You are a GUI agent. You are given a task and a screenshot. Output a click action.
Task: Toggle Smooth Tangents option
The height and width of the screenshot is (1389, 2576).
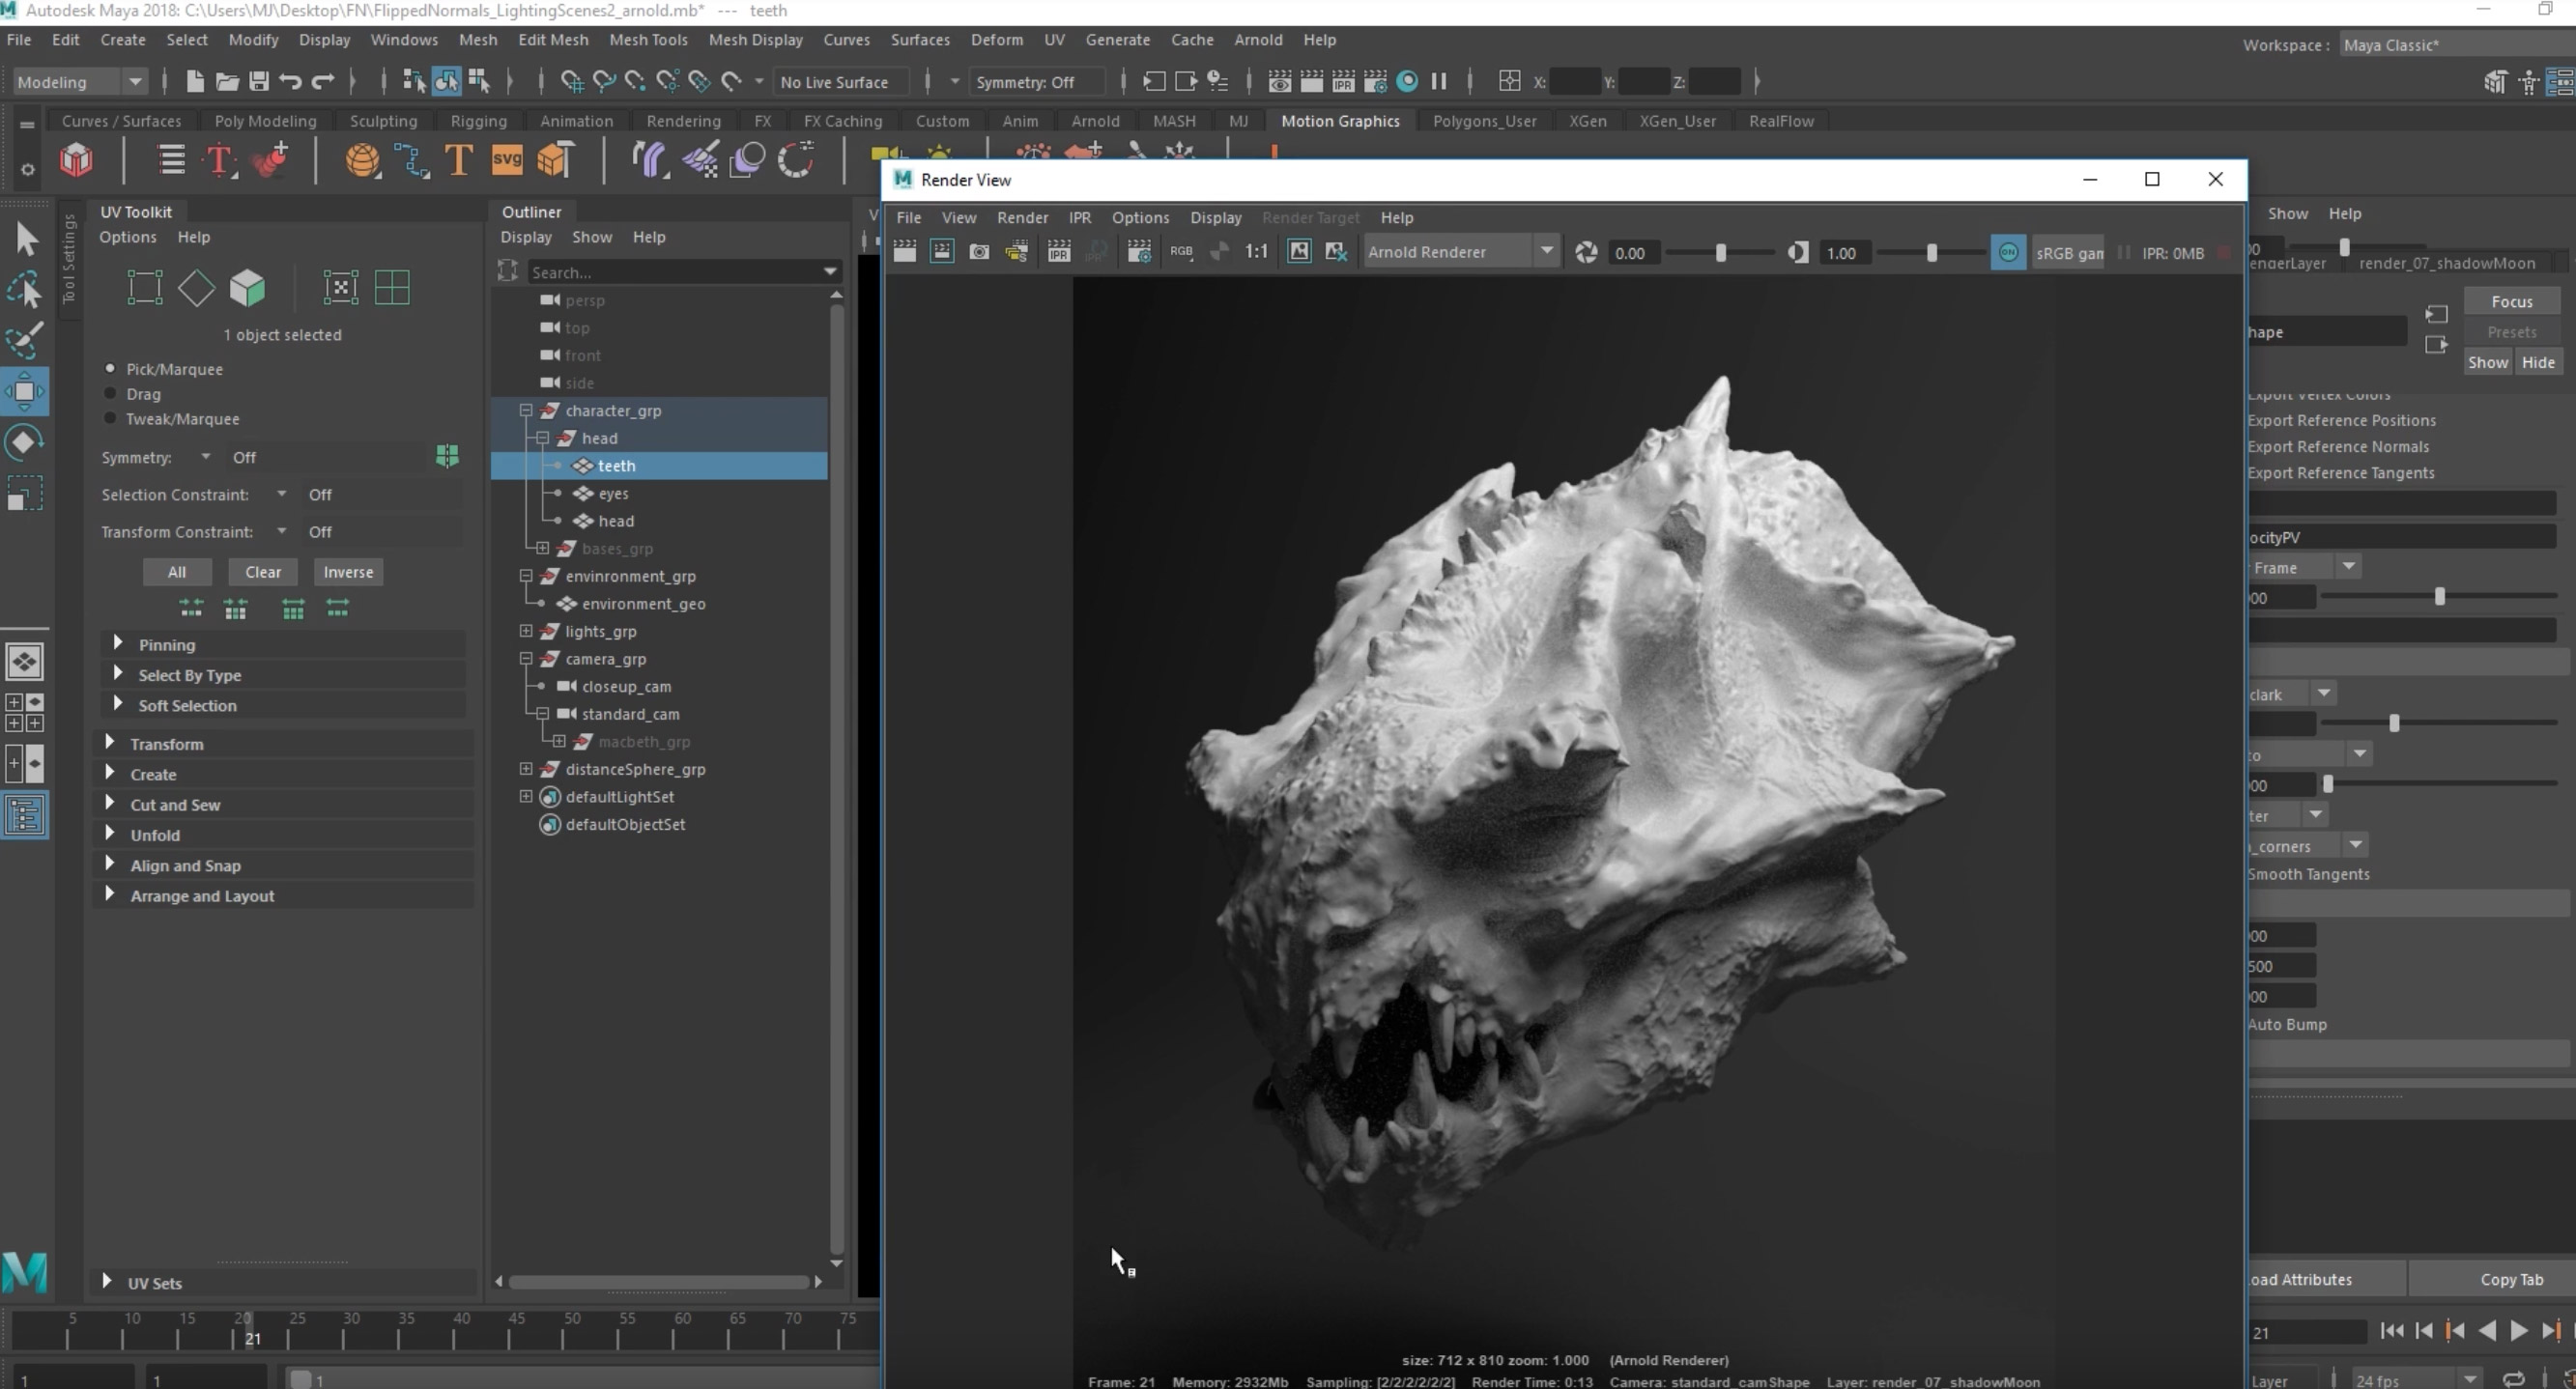(2309, 874)
